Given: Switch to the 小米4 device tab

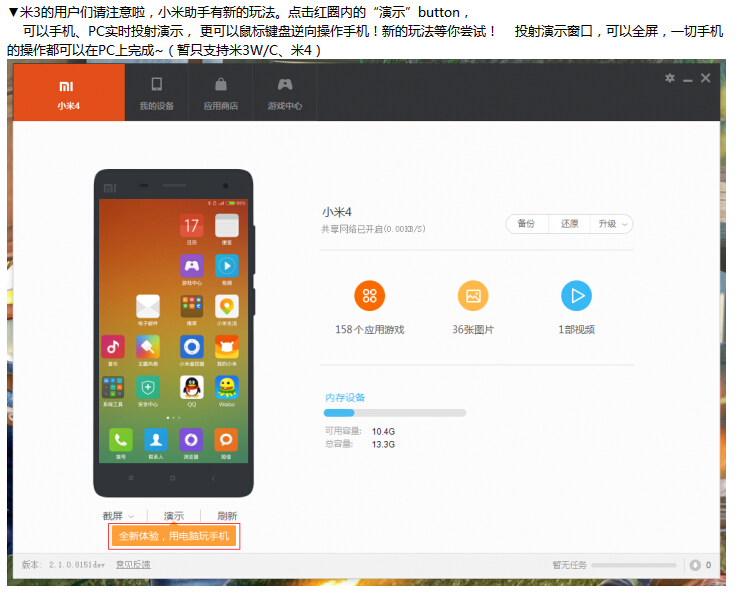Looking at the screenshot, I should 69,93.
